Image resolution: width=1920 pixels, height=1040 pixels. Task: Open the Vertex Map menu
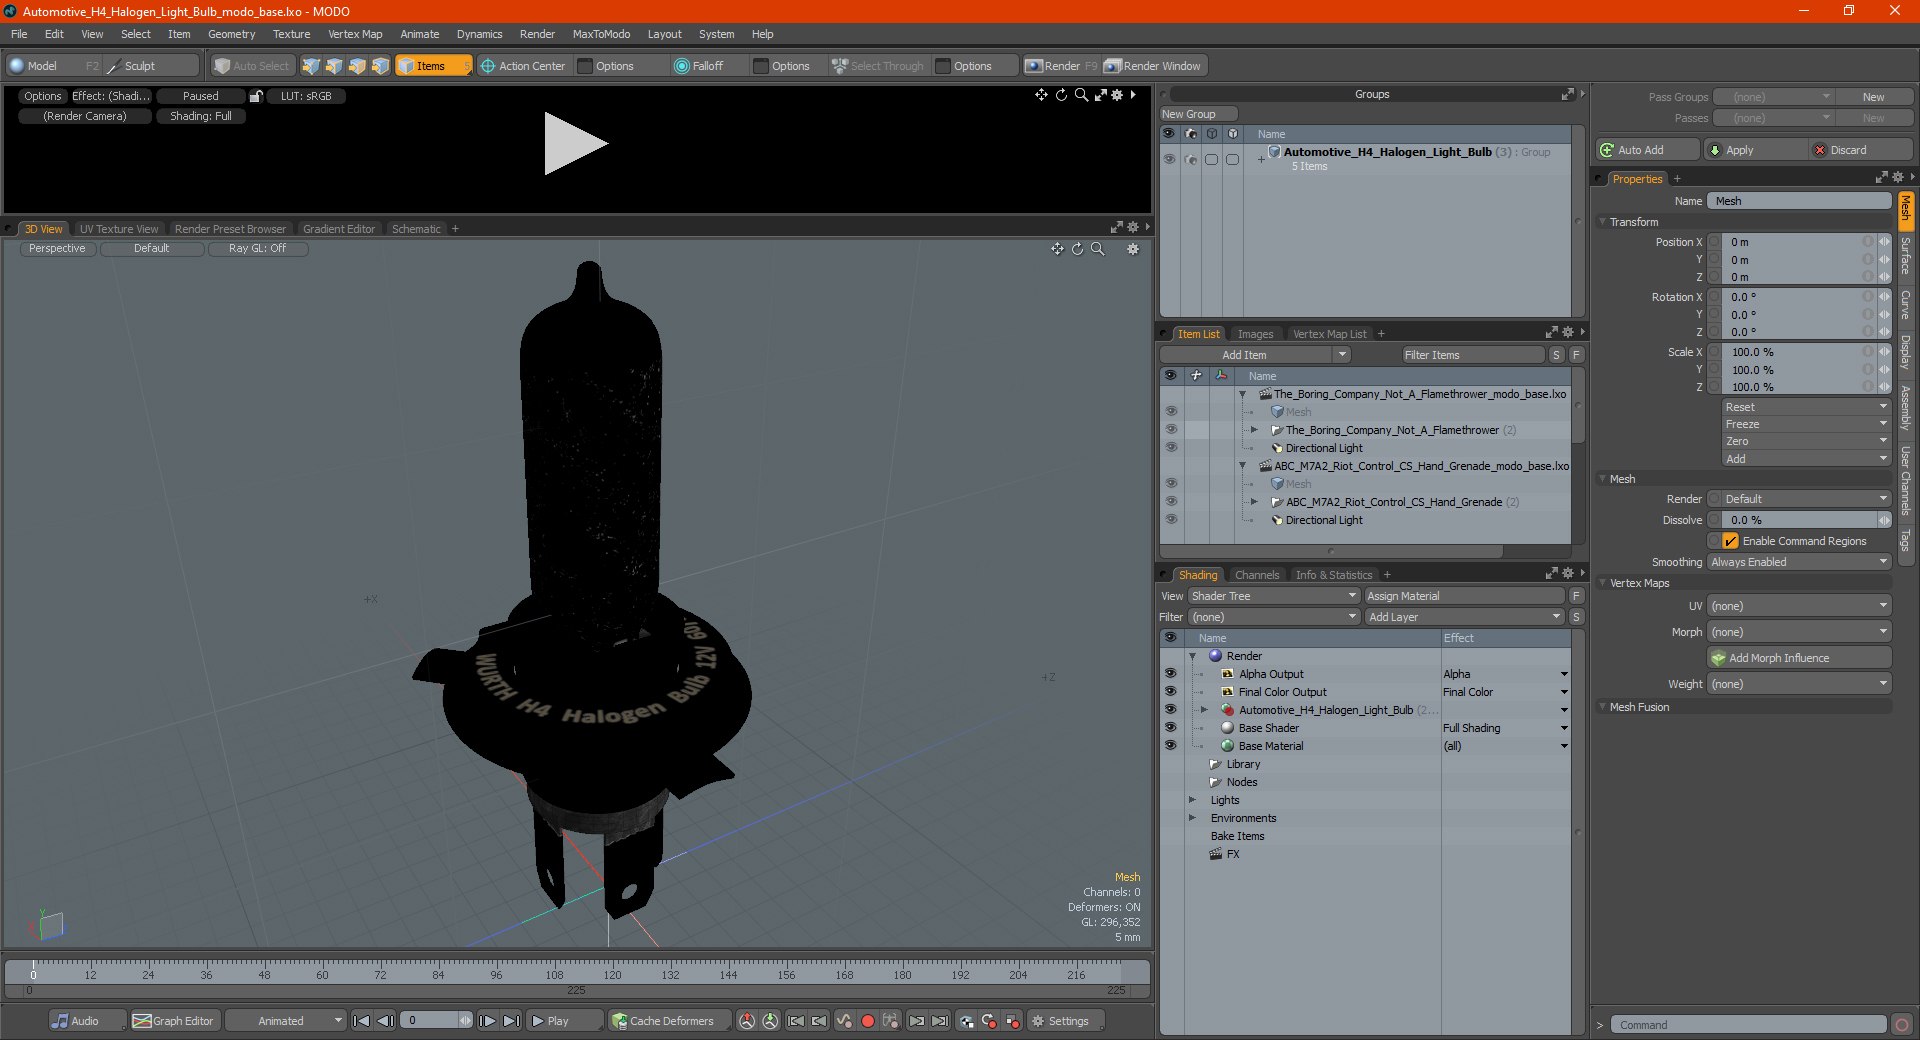[x=355, y=34]
